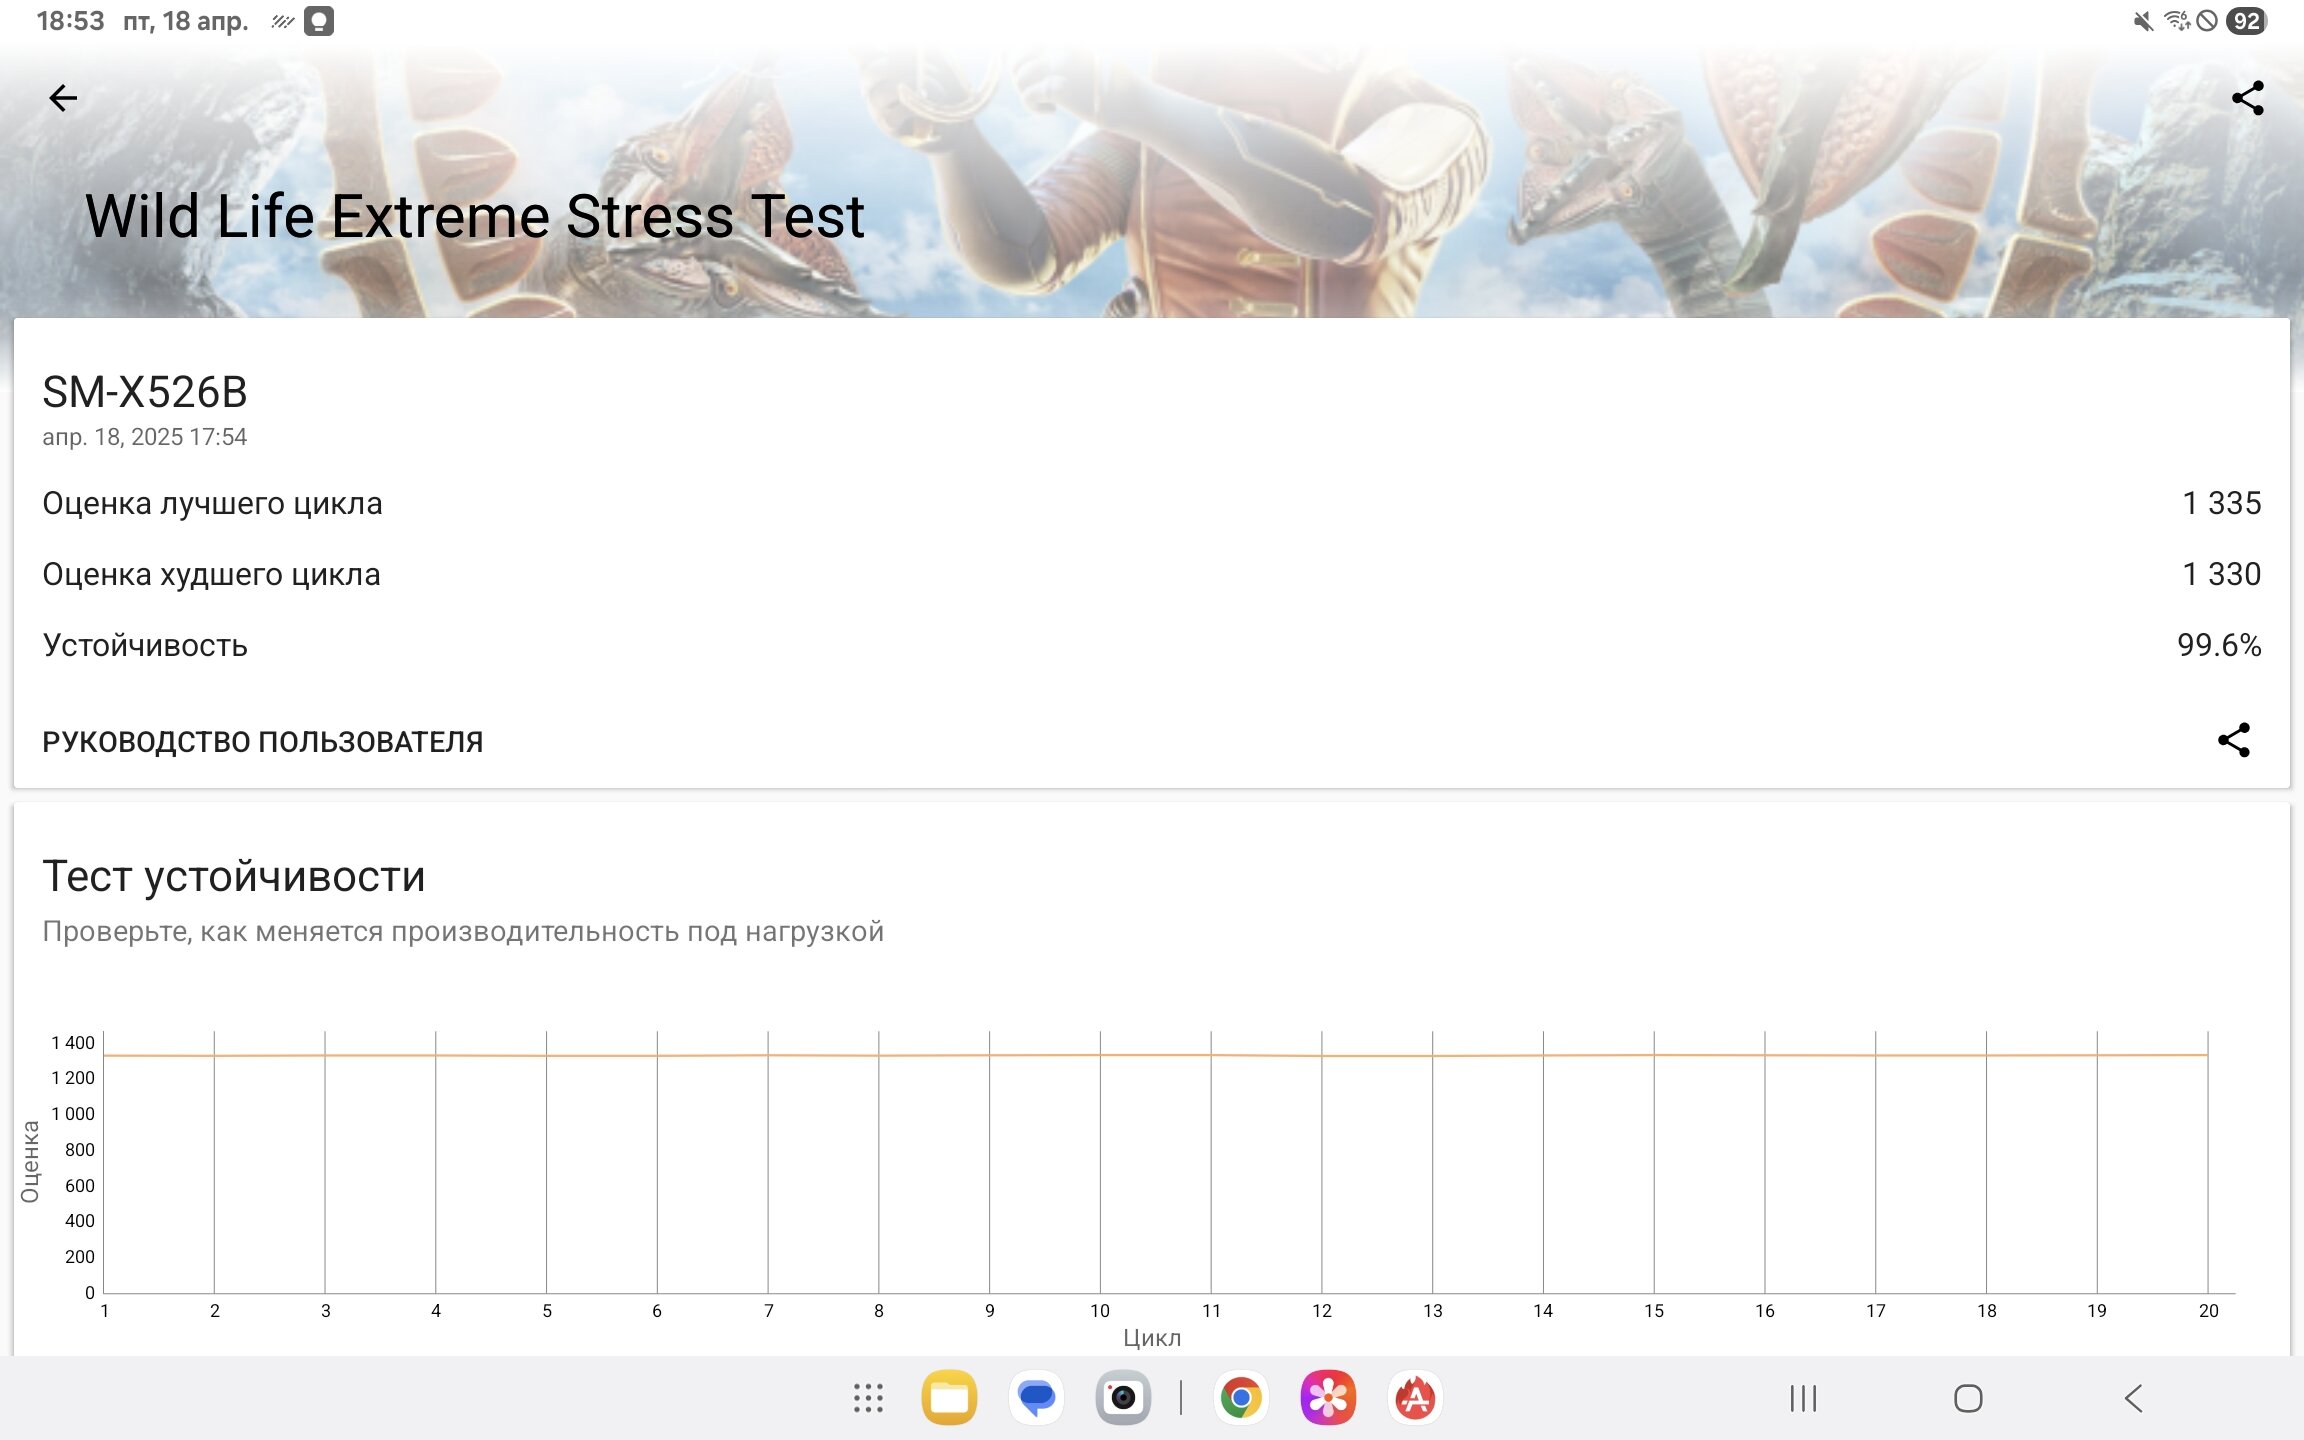Tap the Оценка худшего цикла label

point(211,574)
